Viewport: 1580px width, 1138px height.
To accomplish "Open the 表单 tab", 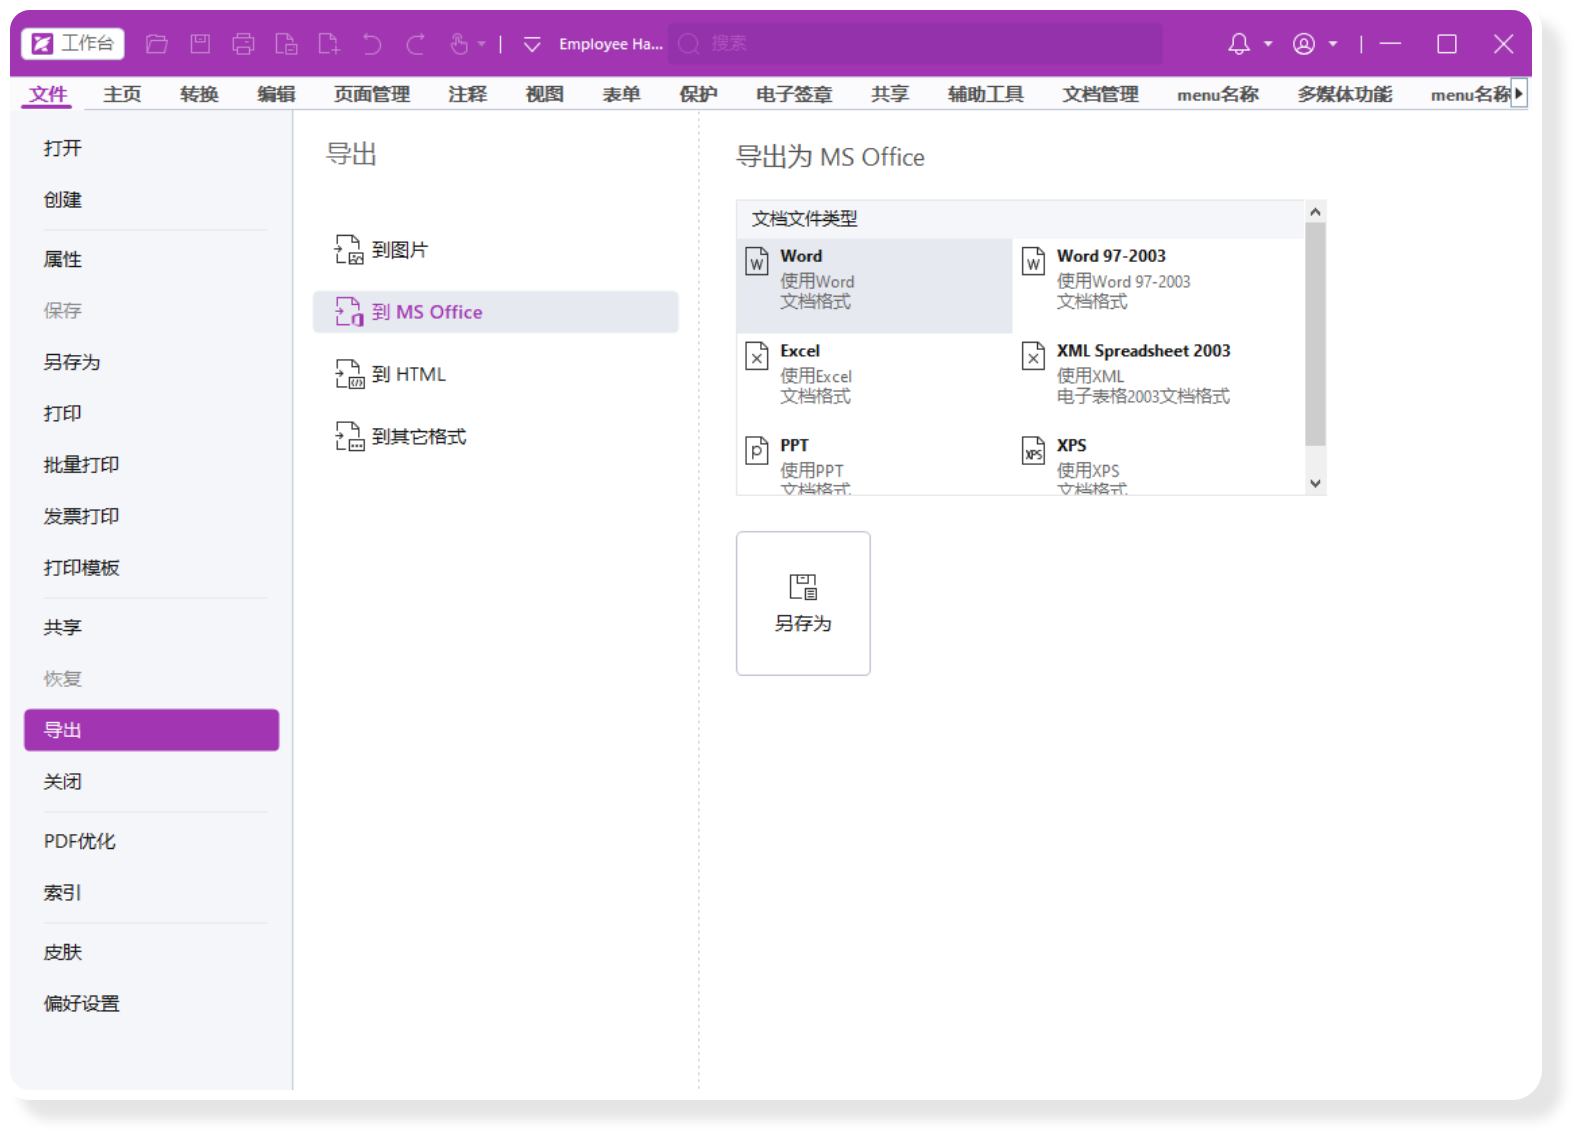I will tap(621, 94).
